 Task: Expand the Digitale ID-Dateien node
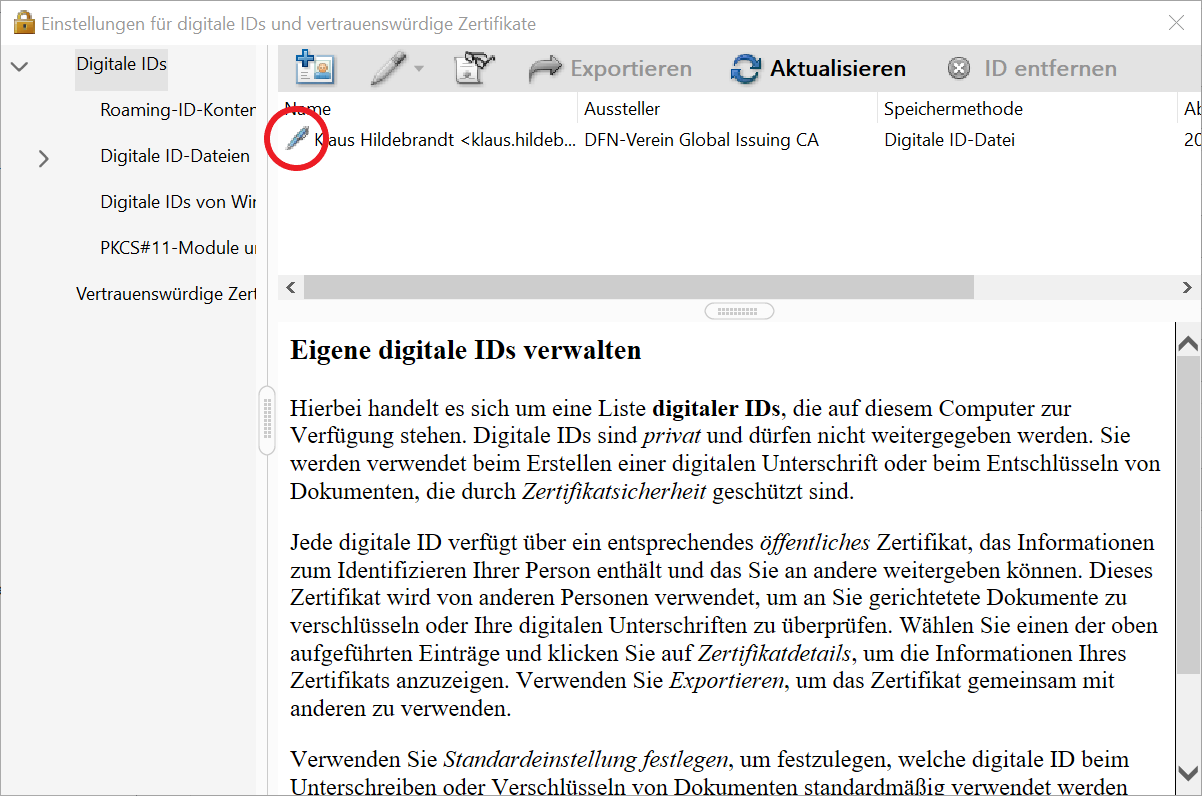coord(43,157)
